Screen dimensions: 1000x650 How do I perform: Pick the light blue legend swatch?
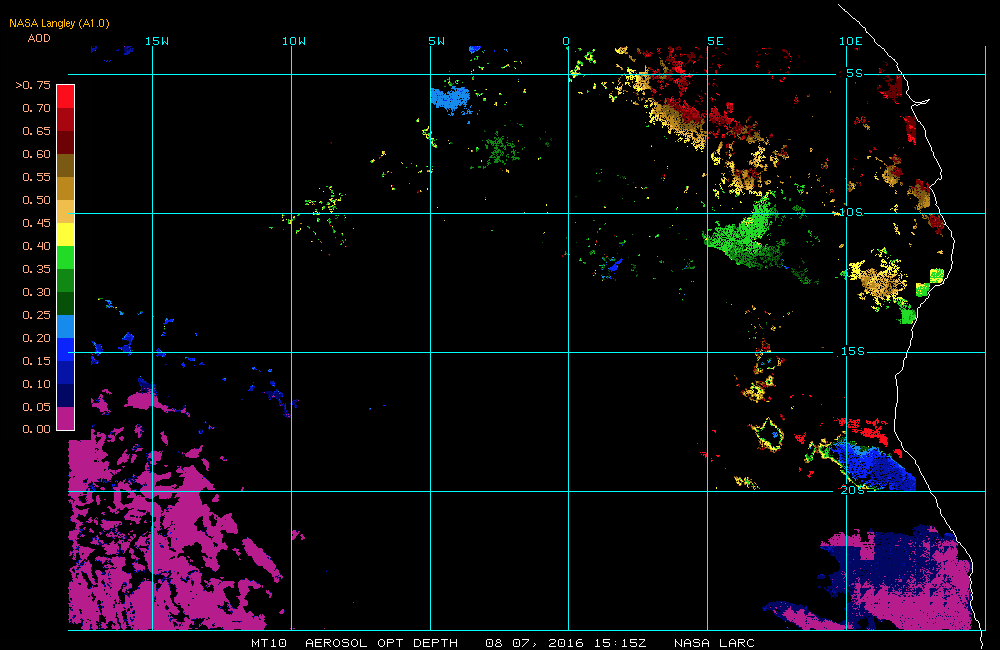(66, 326)
